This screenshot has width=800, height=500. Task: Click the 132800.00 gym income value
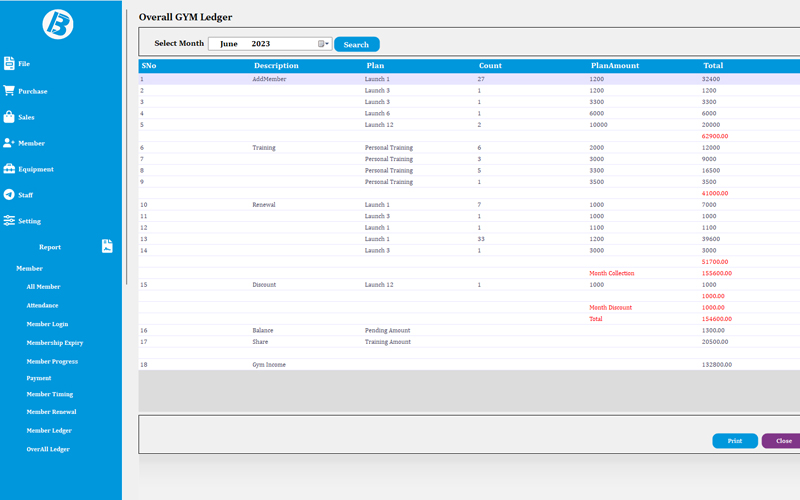point(716,365)
